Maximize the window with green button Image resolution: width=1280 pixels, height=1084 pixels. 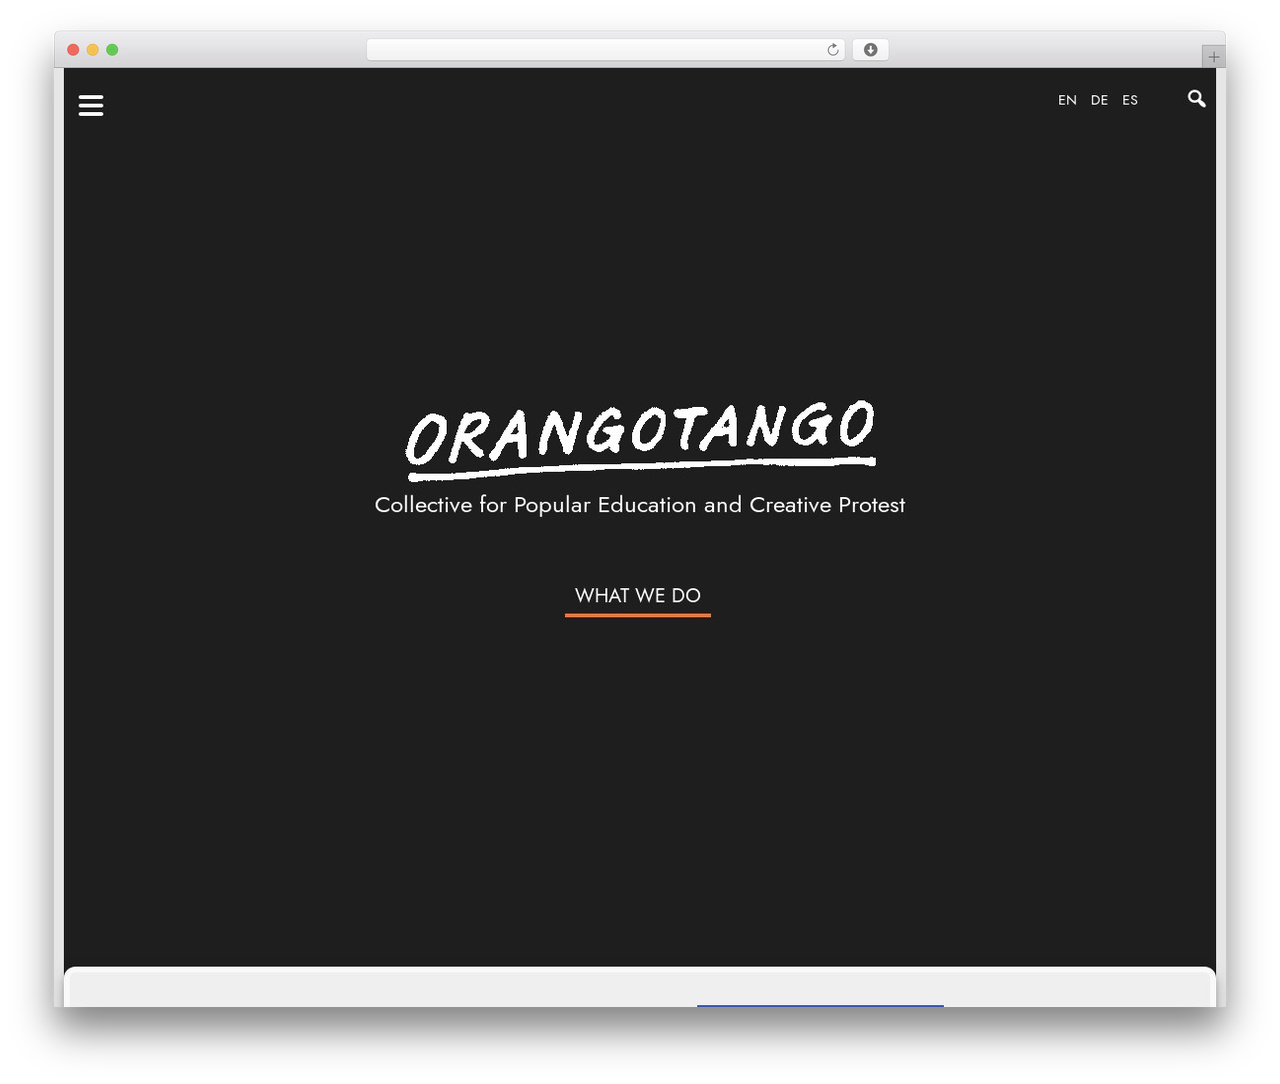click(112, 50)
